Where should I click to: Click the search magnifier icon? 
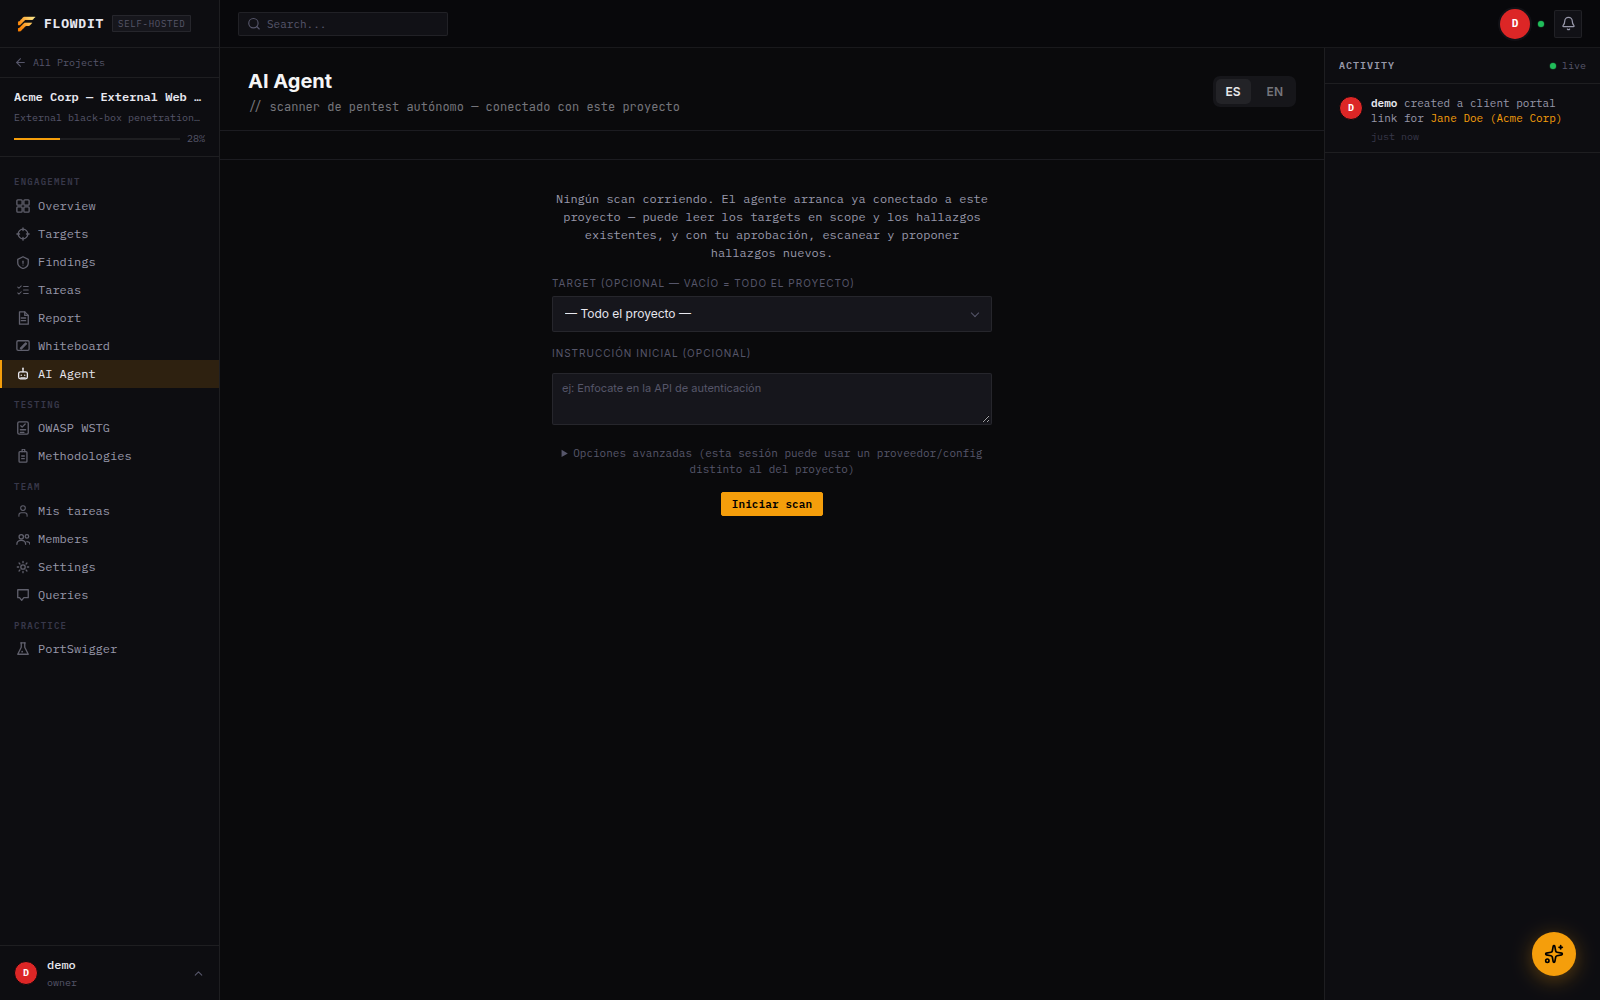point(254,24)
